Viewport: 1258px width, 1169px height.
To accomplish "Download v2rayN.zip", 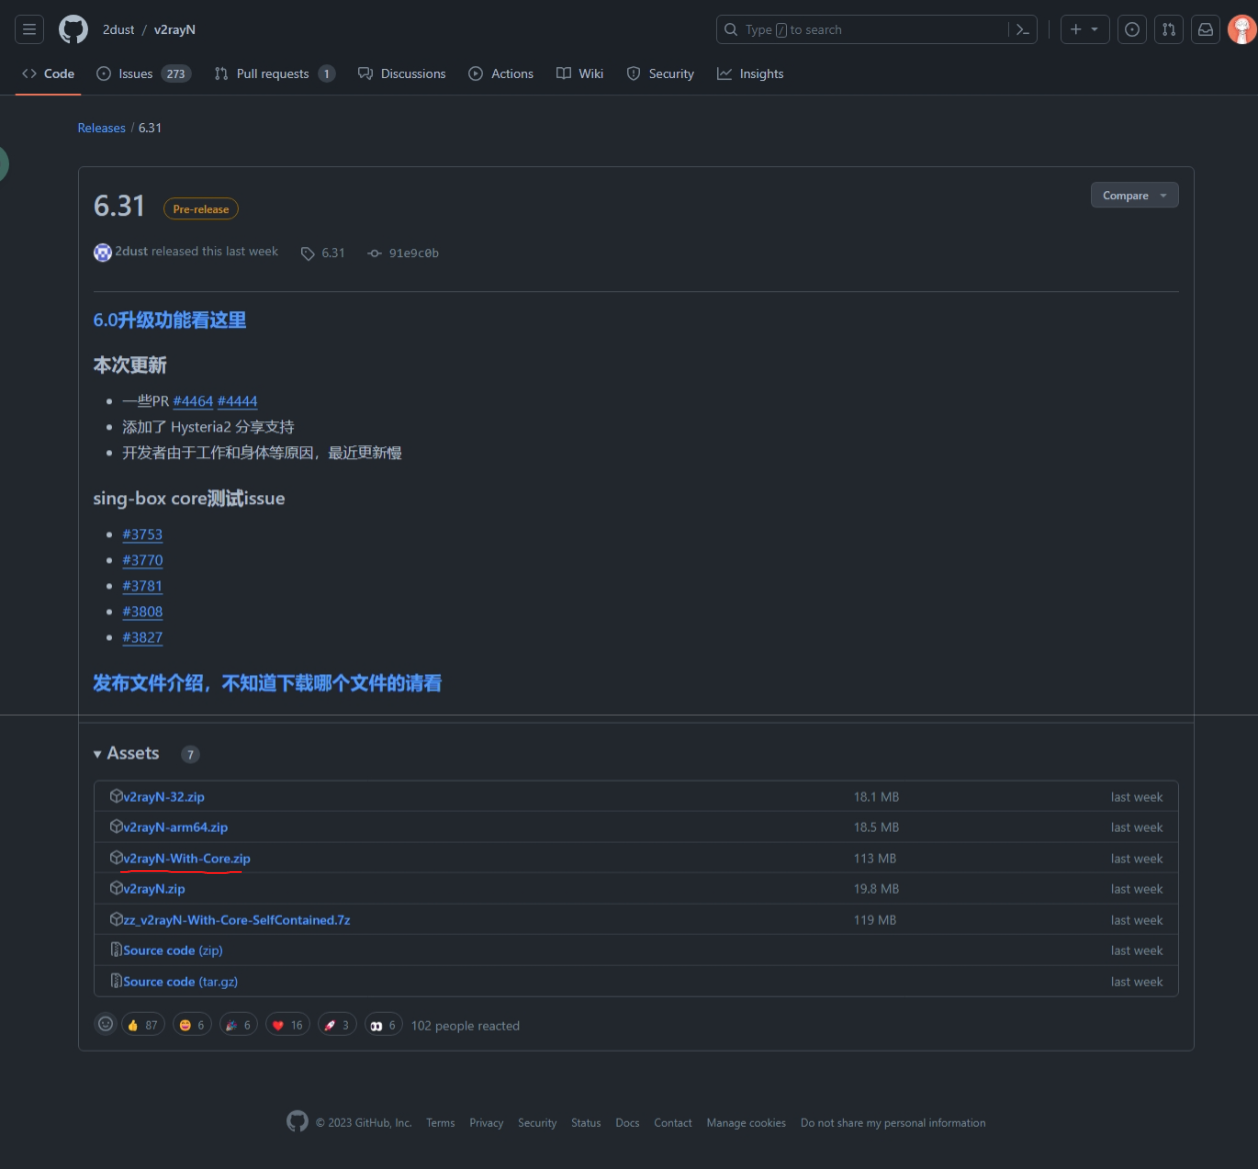I will pos(154,888).
